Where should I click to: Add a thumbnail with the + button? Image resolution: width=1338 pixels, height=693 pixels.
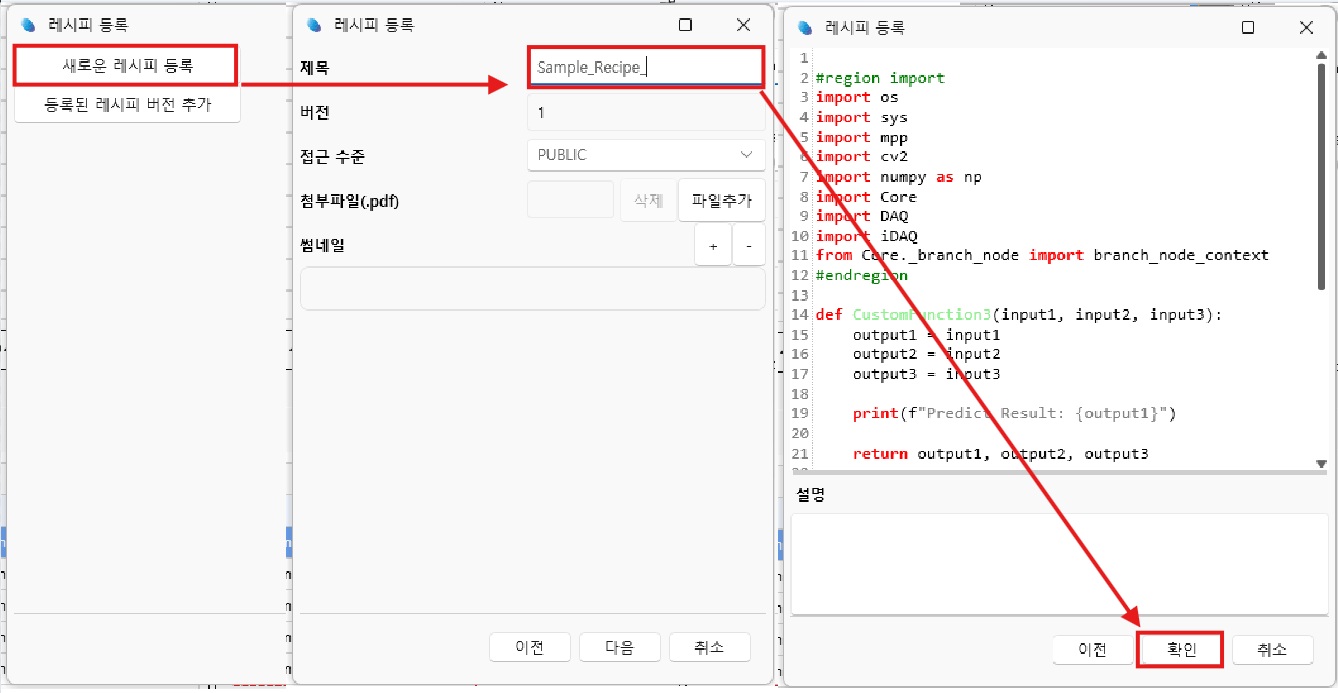(x=713, y=245)
